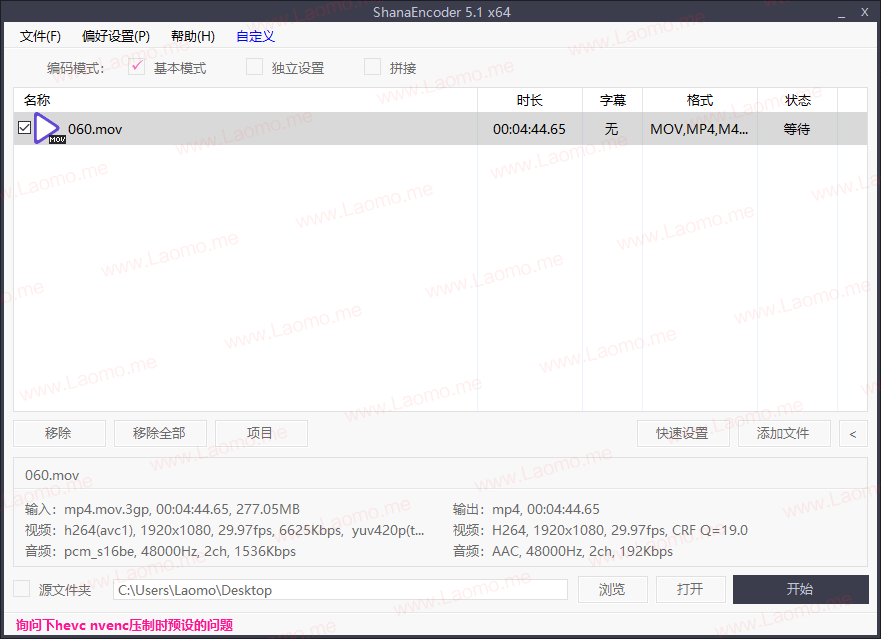881x639 pixels.
Task: Click the subtitle cell 无
Action: [611, 129]
